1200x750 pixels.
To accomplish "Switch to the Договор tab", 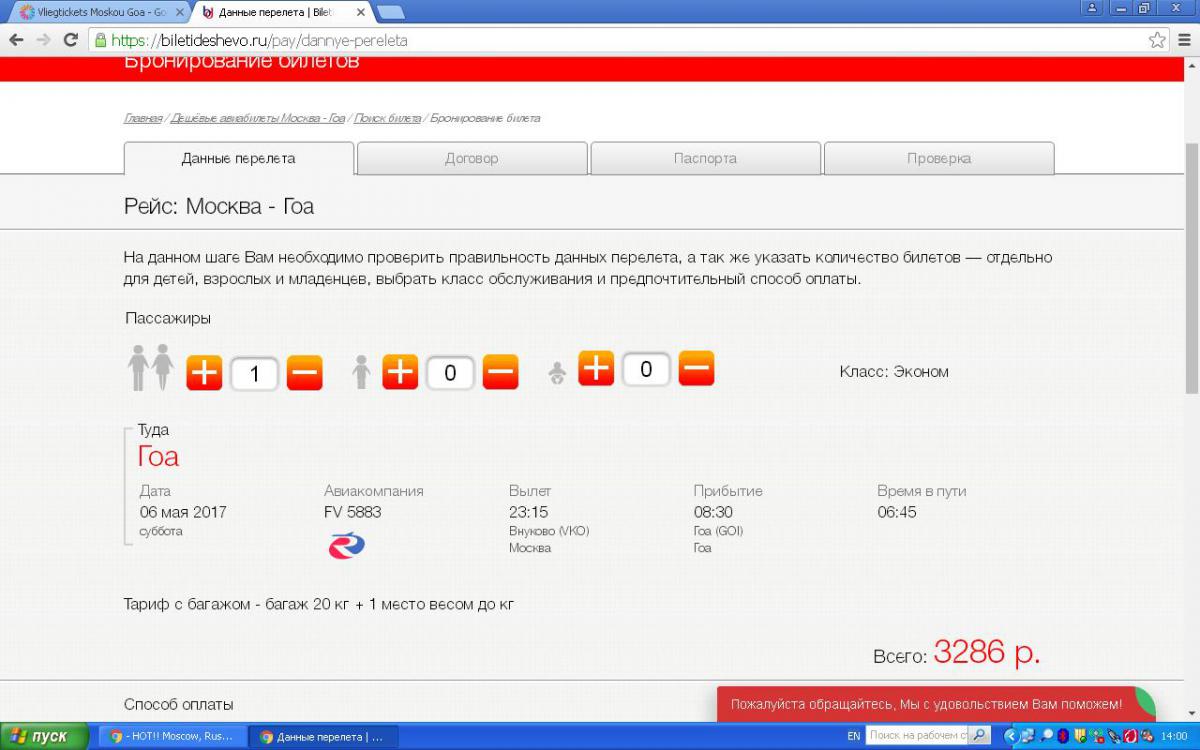I will [471, 158].
